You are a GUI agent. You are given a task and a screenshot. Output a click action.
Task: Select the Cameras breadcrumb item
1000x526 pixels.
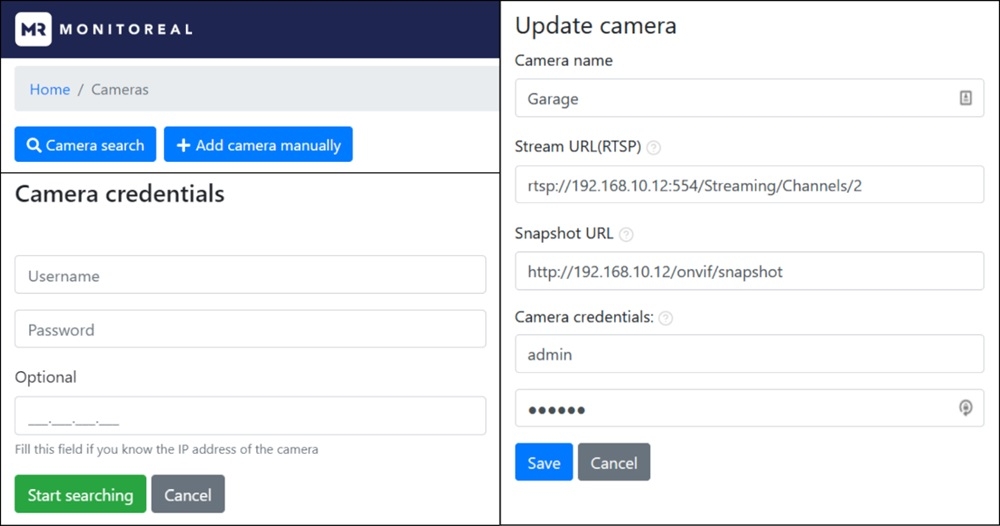[120, 89]
